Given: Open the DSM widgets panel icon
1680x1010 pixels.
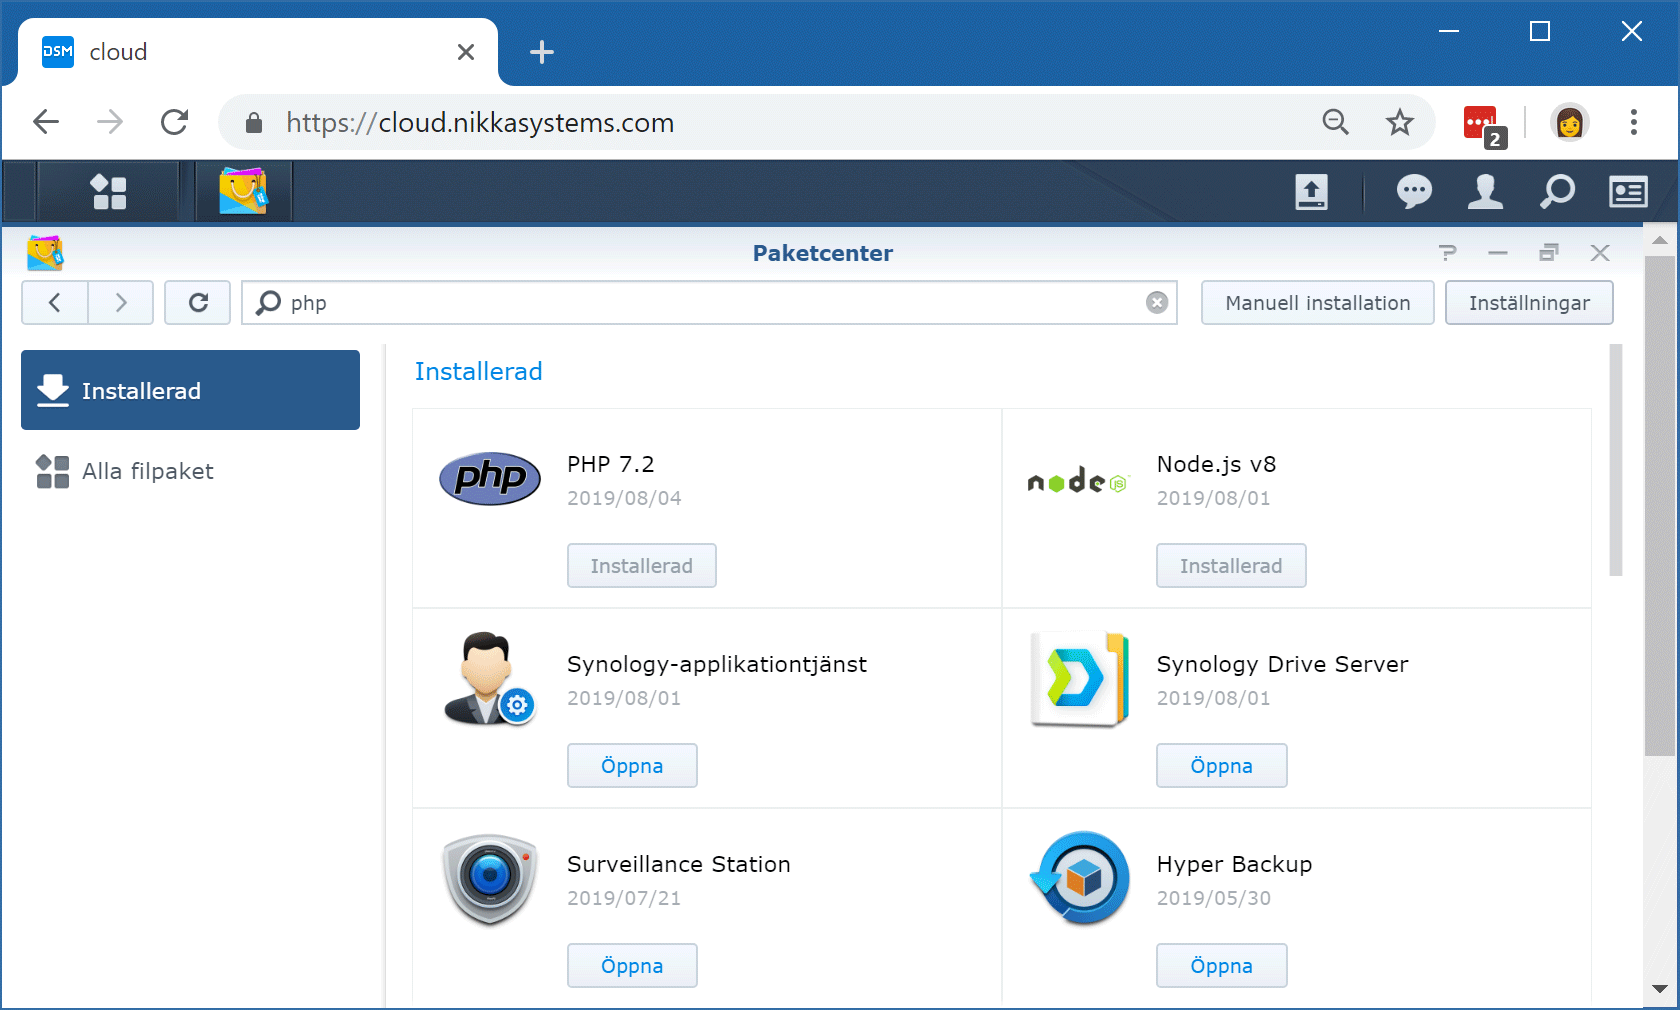Looking at the screenshot, I should pyautogui.click(x=1628, y=191).
